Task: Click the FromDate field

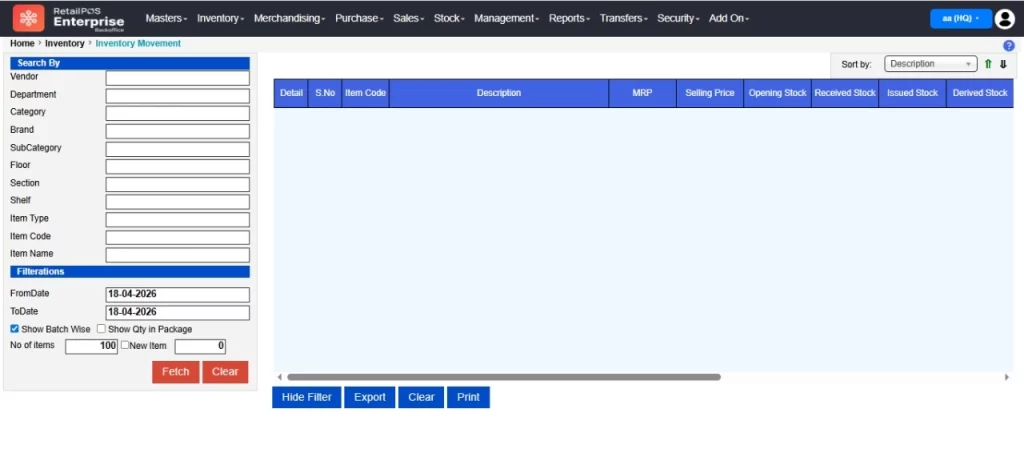Action: click(178, 294)
